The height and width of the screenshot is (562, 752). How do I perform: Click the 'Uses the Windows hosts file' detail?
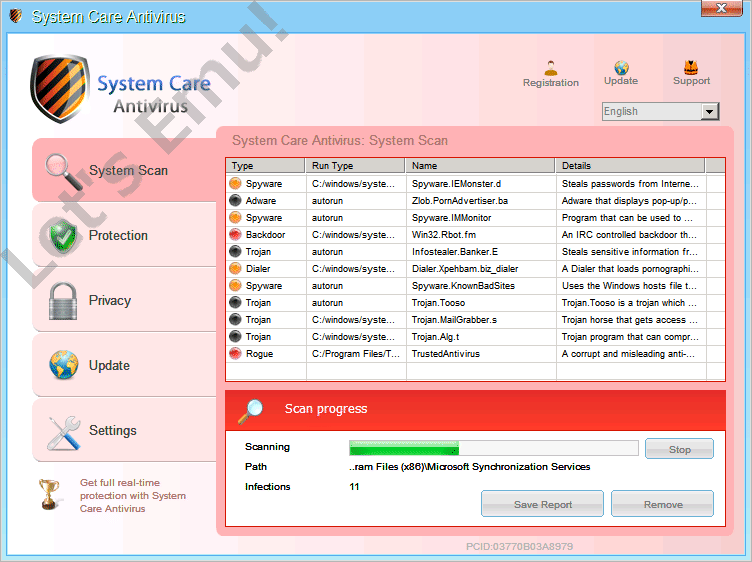629,286
